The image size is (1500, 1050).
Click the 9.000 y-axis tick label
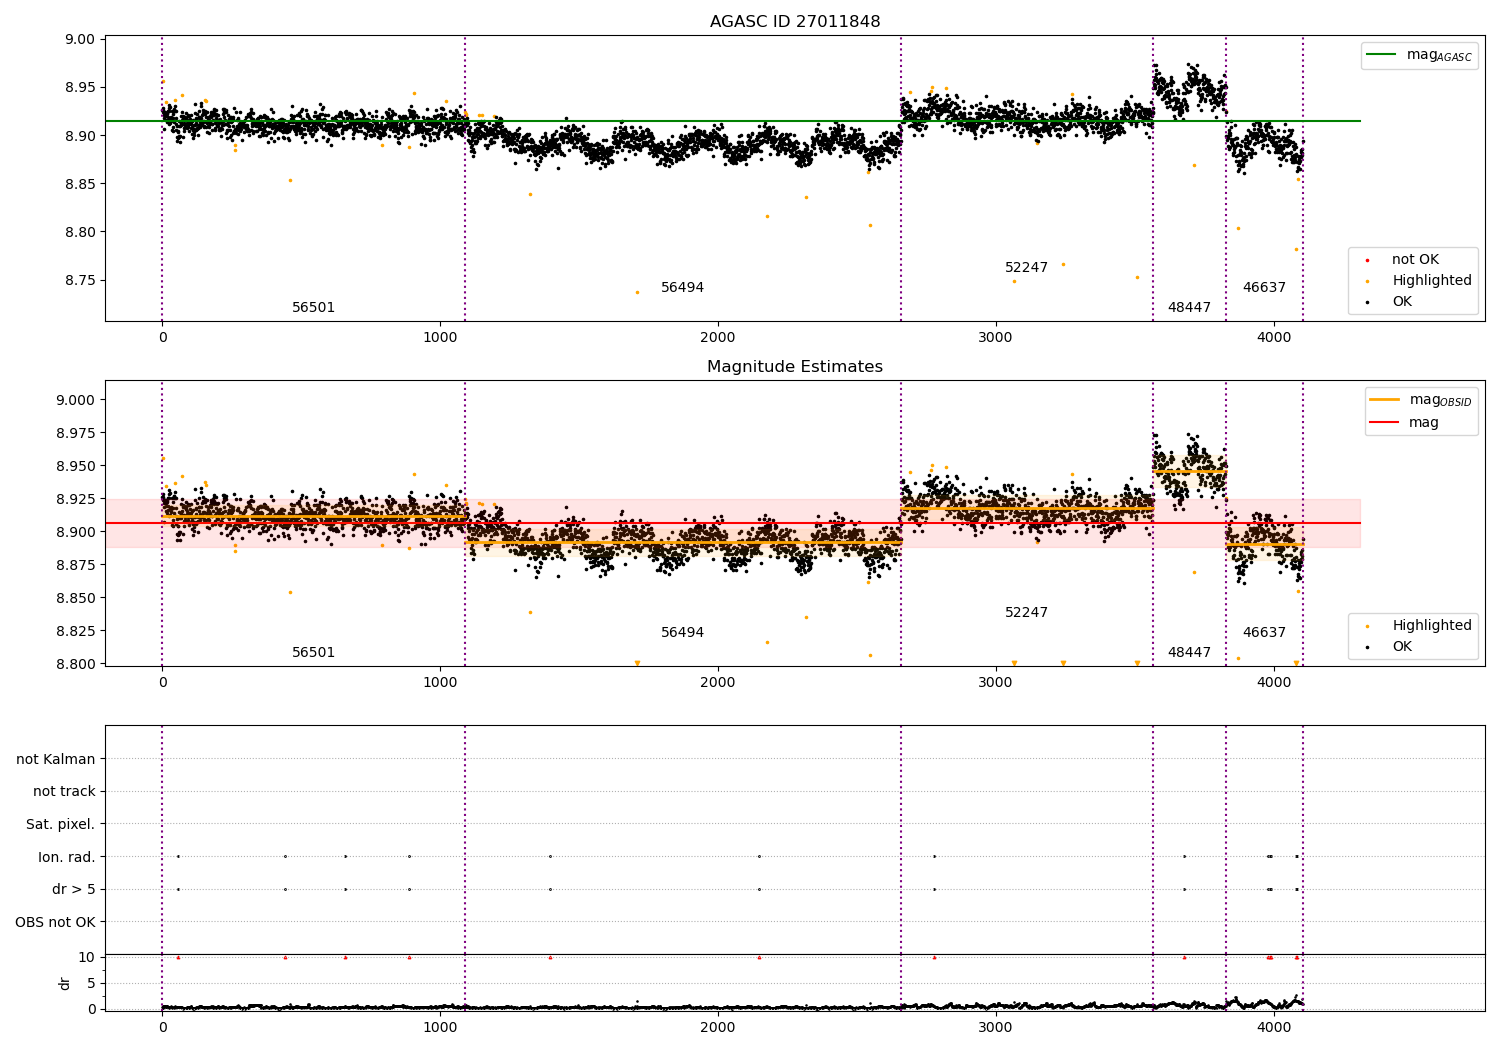pyautogui.click(x=76, y=400)
